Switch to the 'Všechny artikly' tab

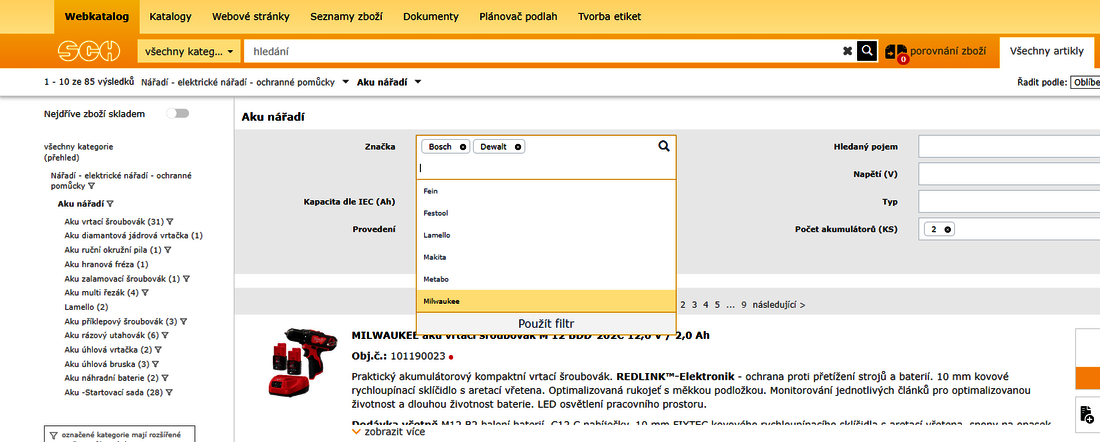(1047, 51)
